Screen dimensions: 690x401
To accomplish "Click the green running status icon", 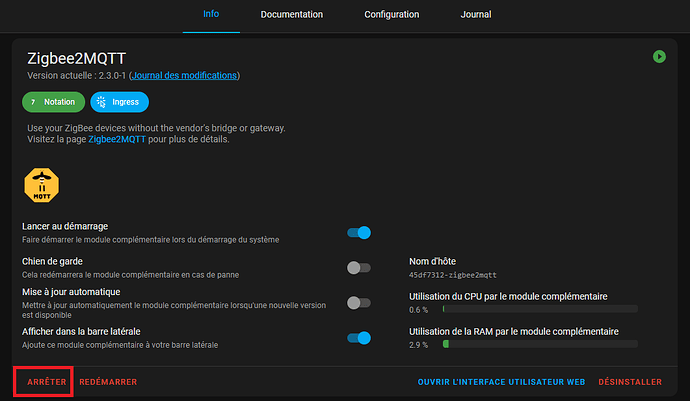I will tap(659, 57).
